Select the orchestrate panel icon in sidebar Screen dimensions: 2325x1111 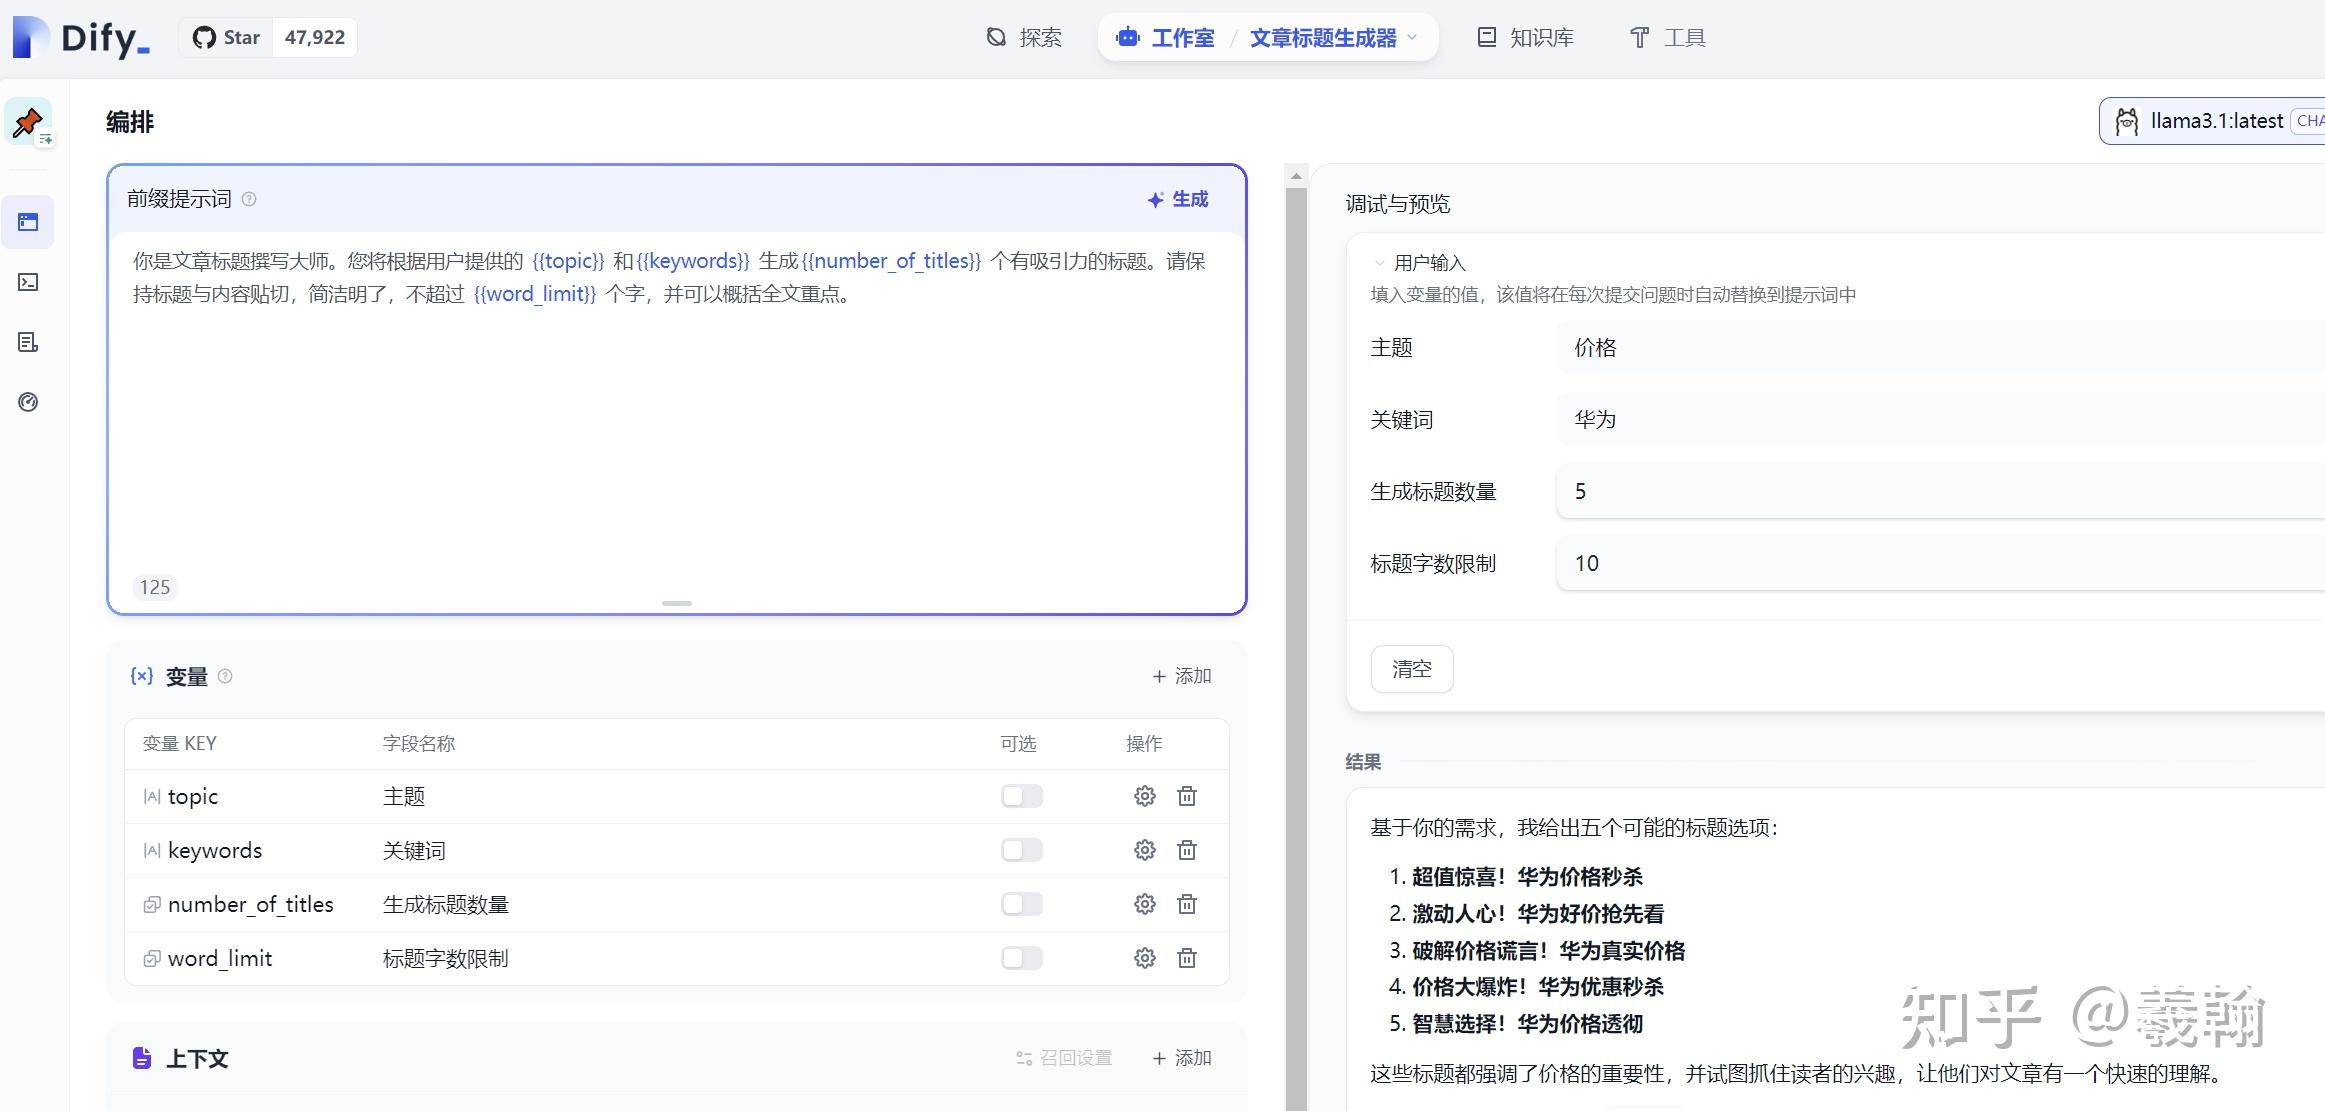point(28,221)
